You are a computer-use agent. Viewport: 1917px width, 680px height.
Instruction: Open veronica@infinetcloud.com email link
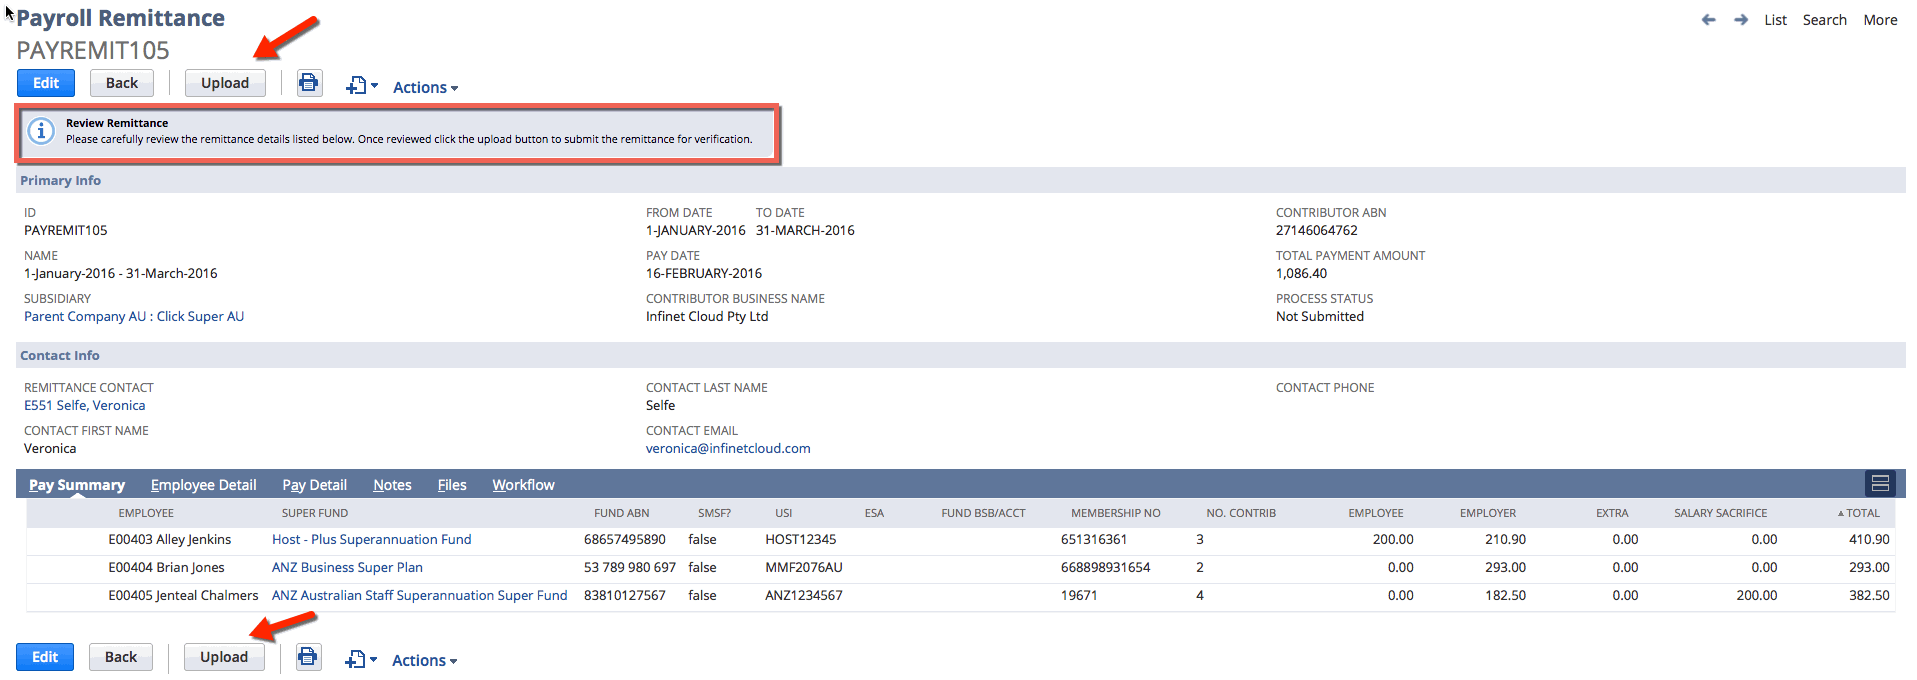tap(728, 448)
